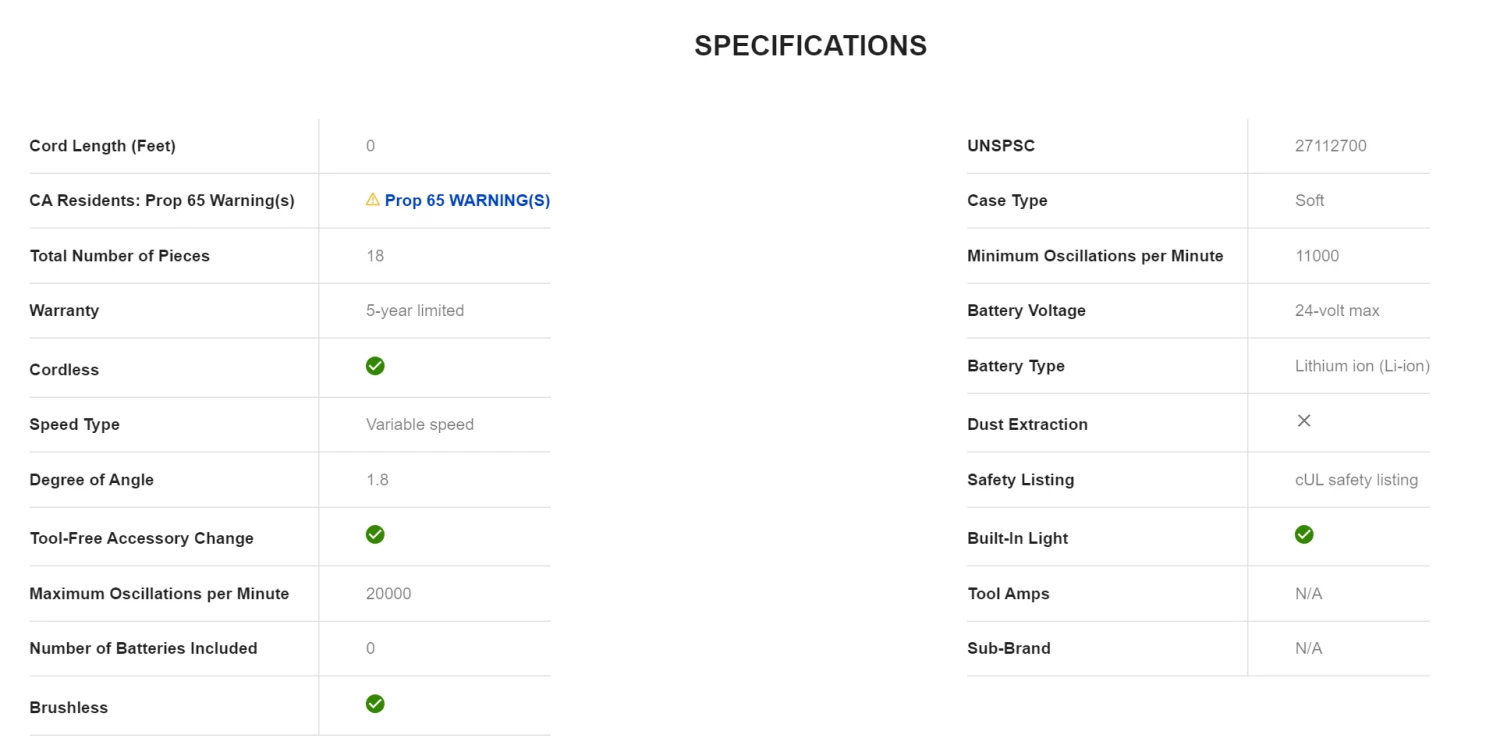Click the UNSPSC code 27112700

click(x=1330, y=146)
